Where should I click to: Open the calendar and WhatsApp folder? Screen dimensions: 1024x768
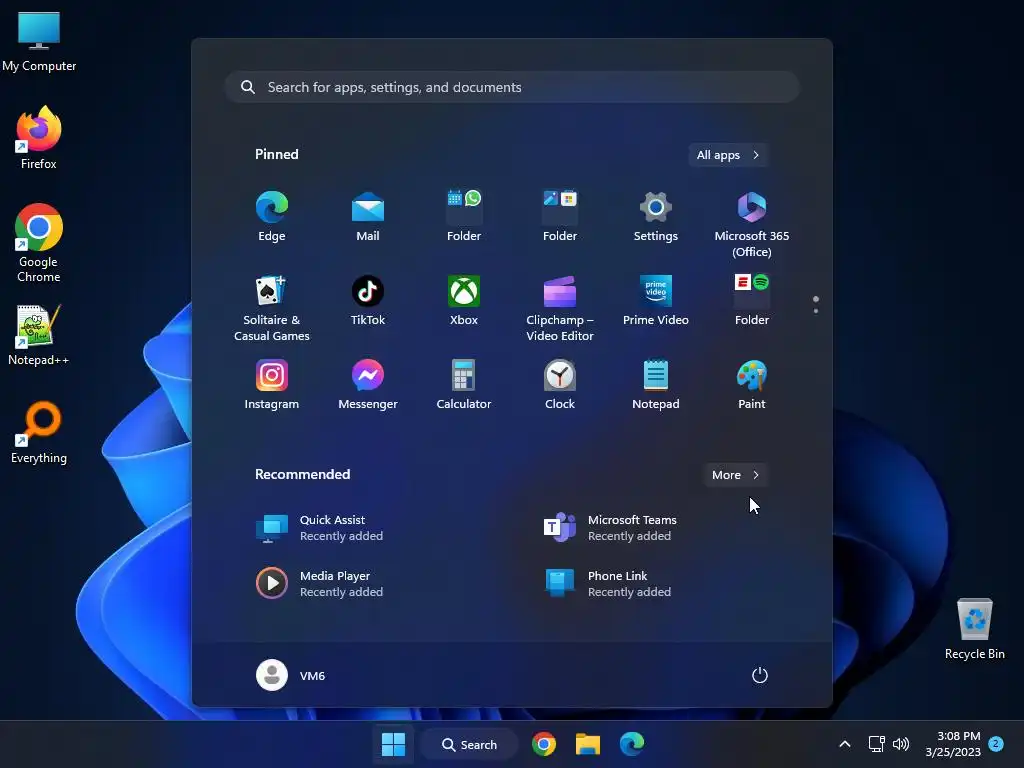[x=464, y=217]
